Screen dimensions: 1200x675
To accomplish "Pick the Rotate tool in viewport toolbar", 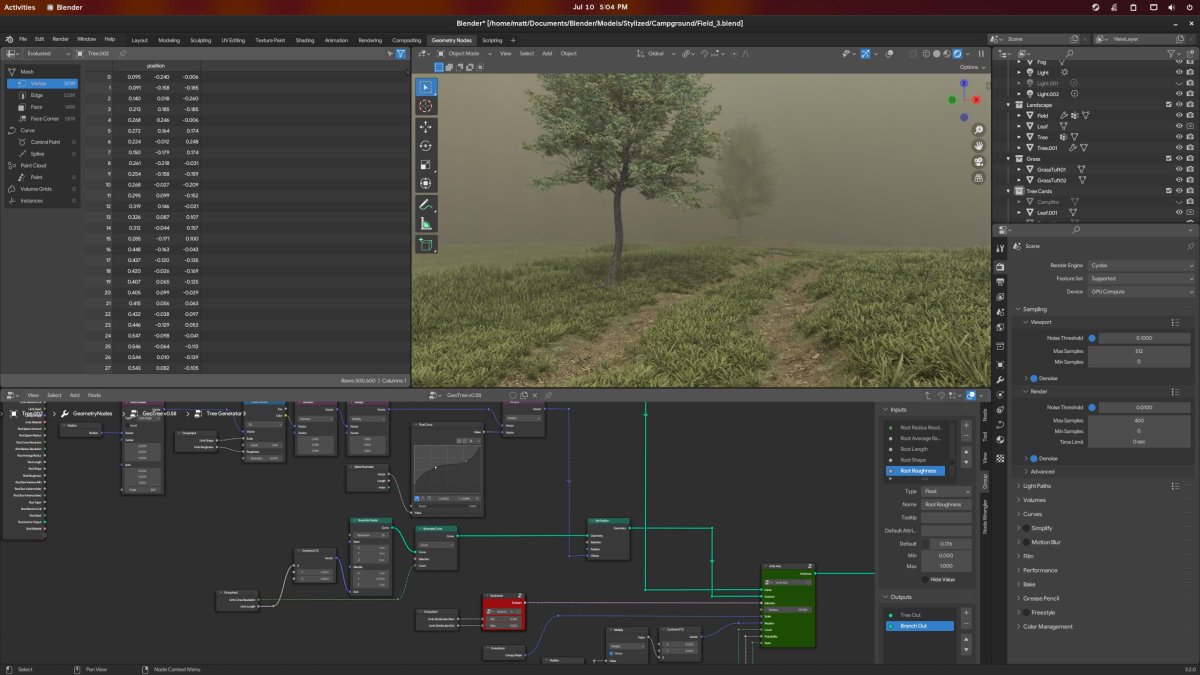I will 425,146.
